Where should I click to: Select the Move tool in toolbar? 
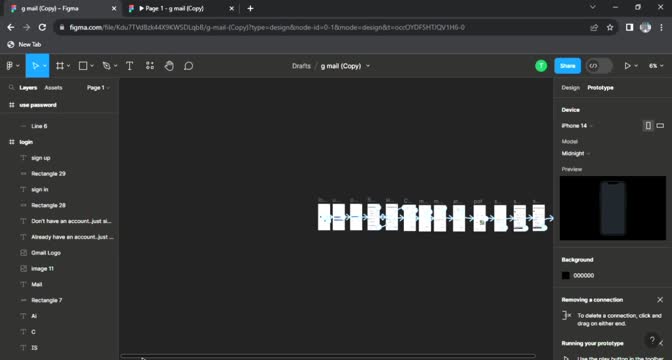(36, 66)
